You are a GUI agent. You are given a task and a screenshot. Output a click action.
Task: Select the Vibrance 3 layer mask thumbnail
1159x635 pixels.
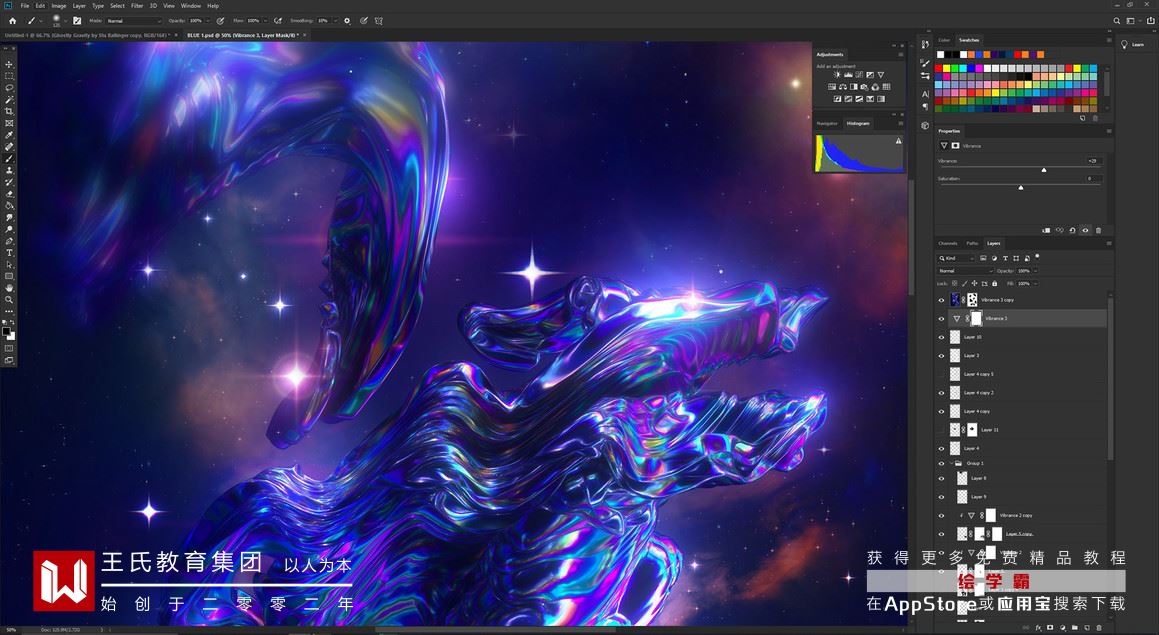click(x=976, y=319)
